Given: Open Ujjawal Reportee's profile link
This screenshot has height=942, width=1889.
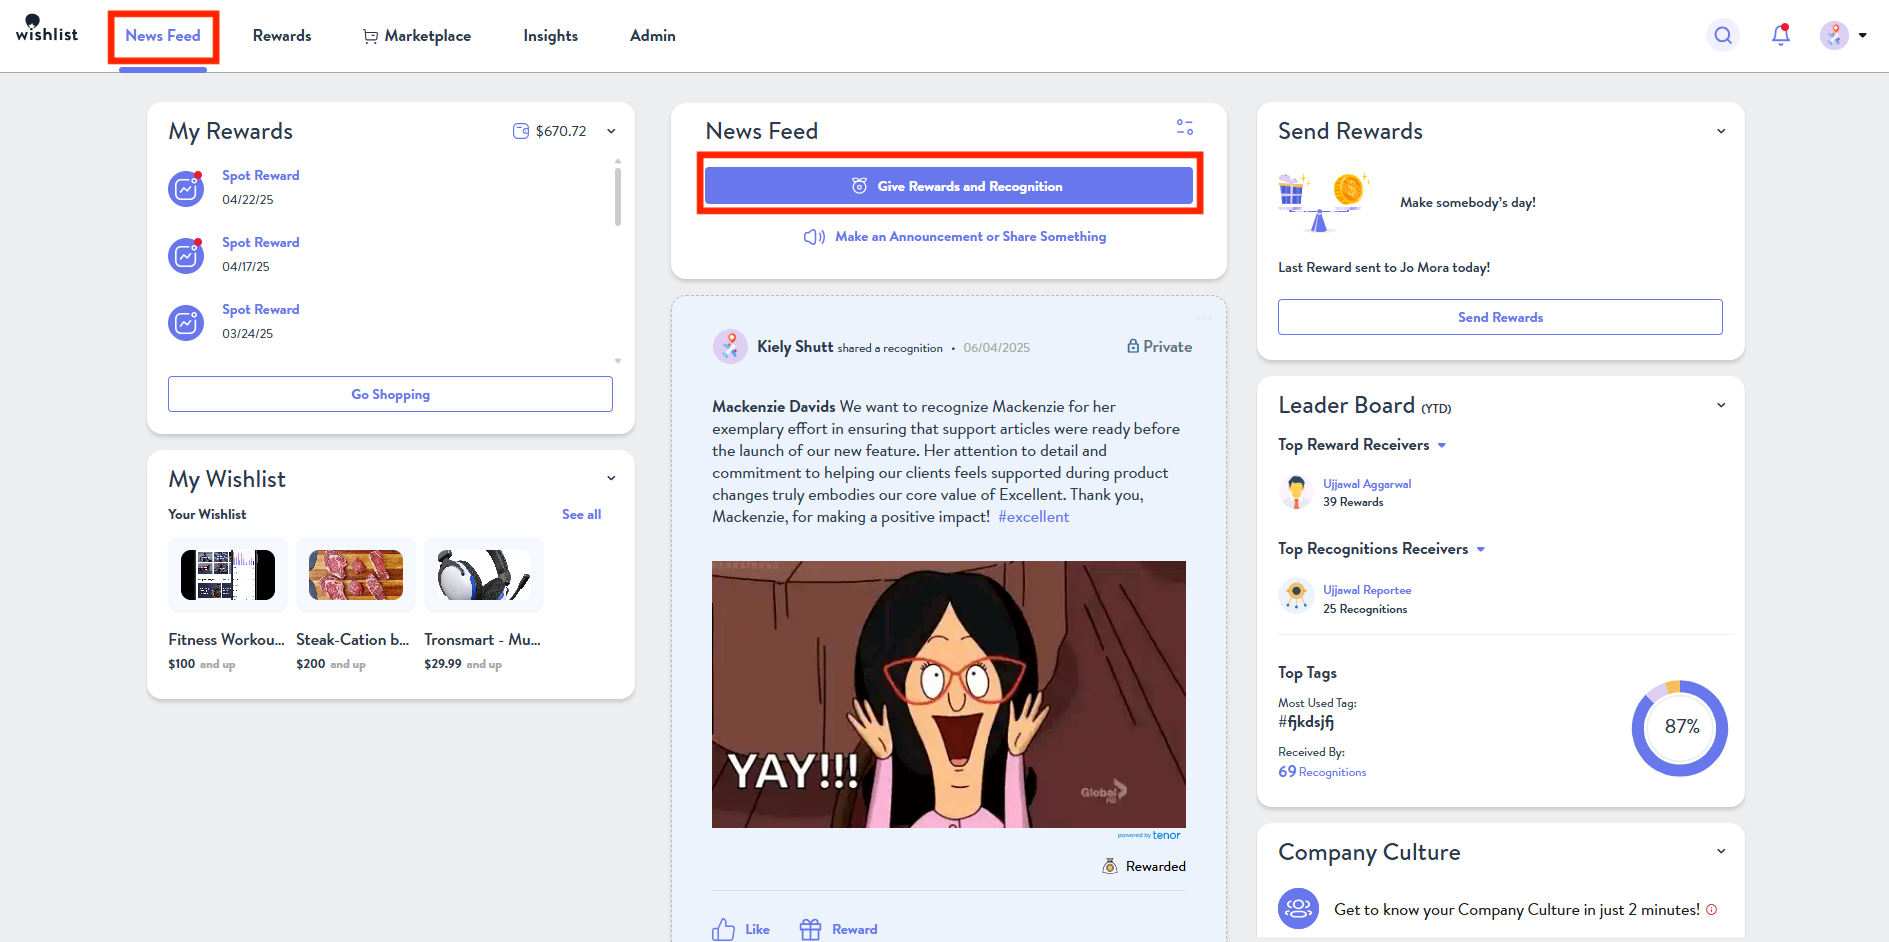Looking at the screenshot, I should pos(1367,590).
